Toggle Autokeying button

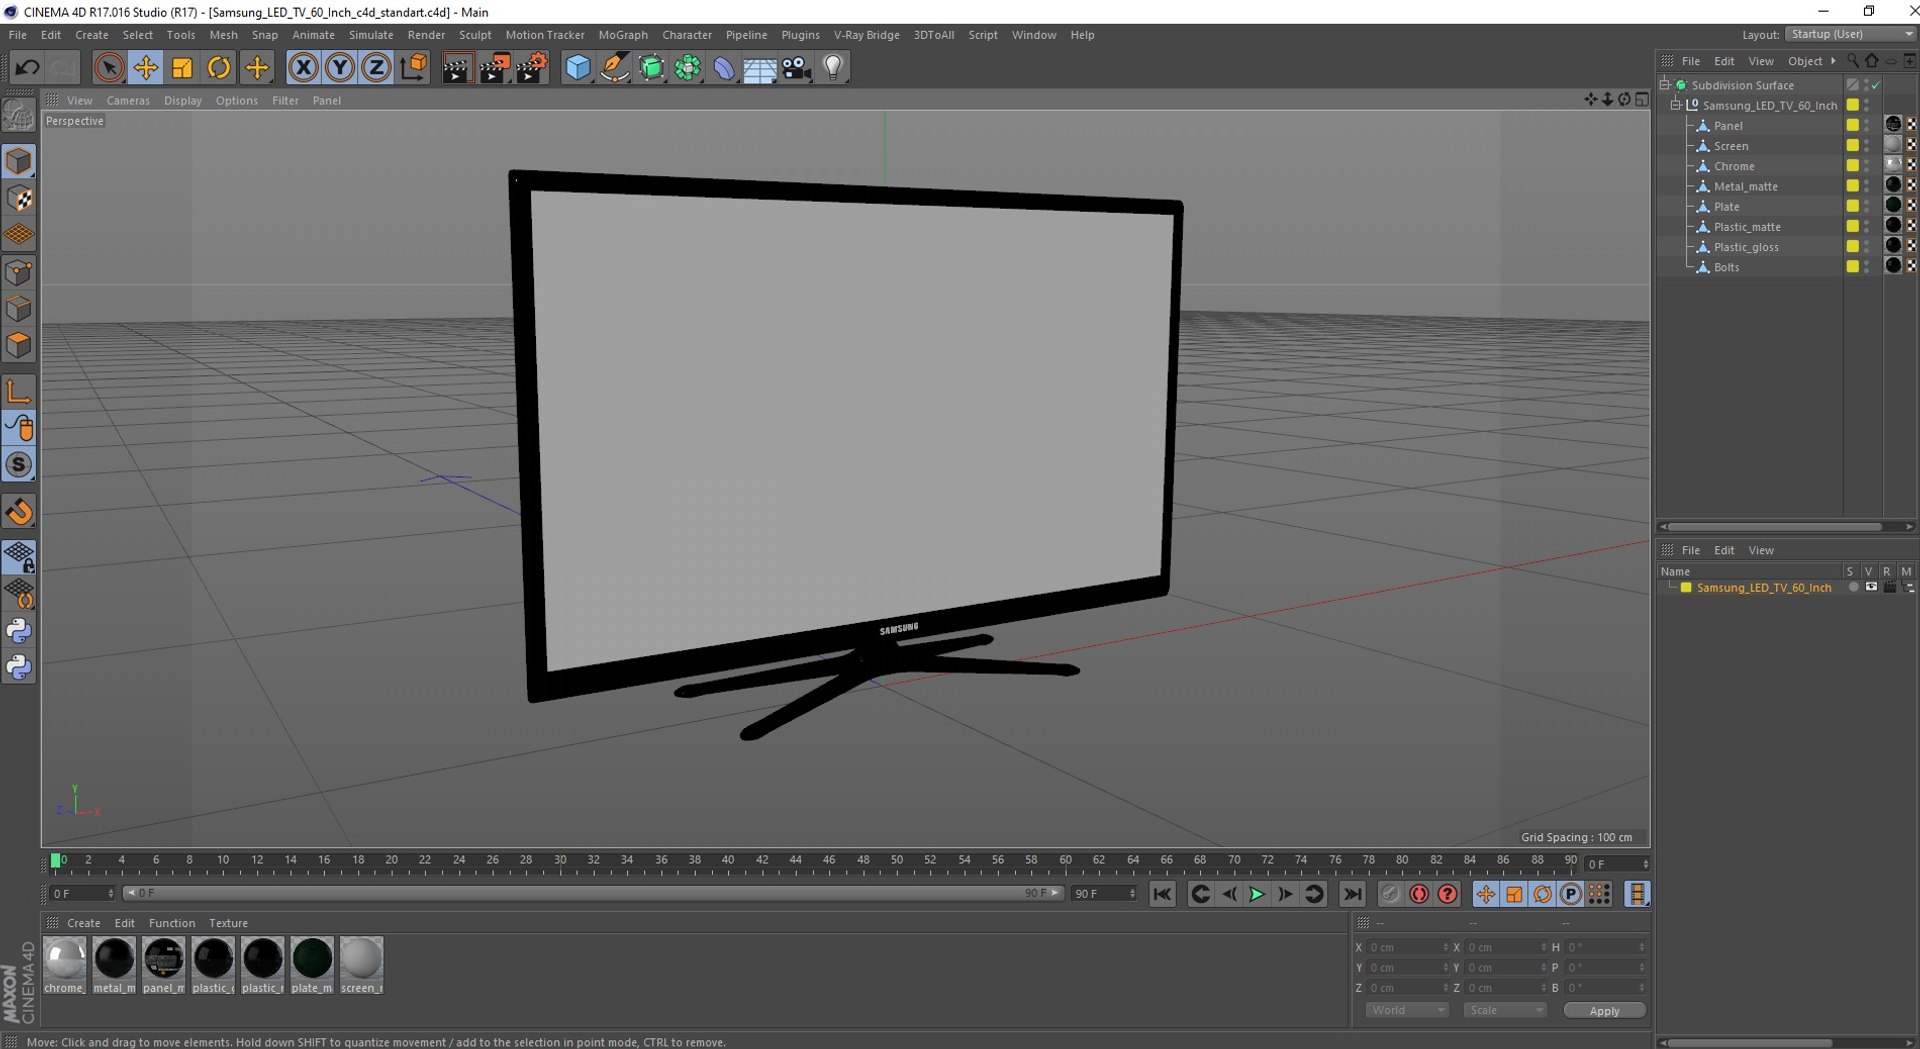click(x=1419, y=894)
